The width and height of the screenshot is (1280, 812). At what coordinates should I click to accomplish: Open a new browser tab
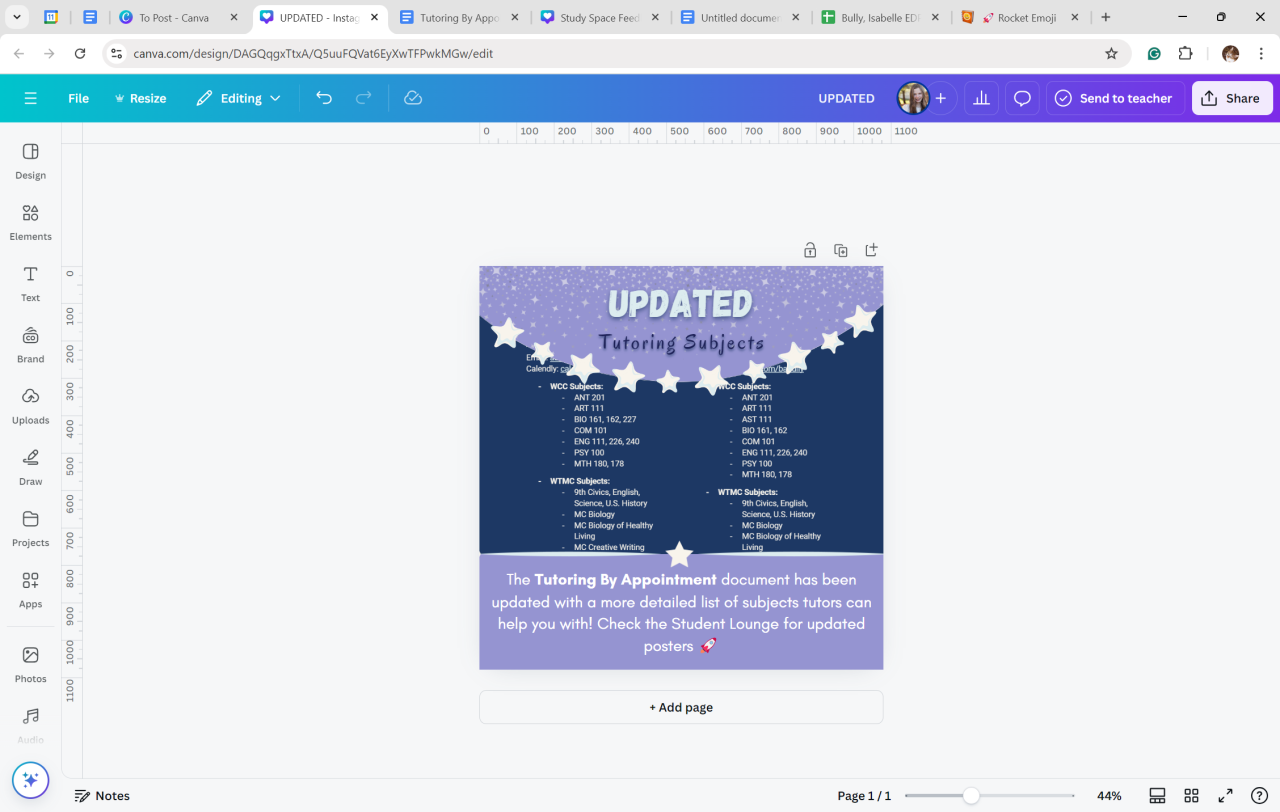[x=1106, y=18]
